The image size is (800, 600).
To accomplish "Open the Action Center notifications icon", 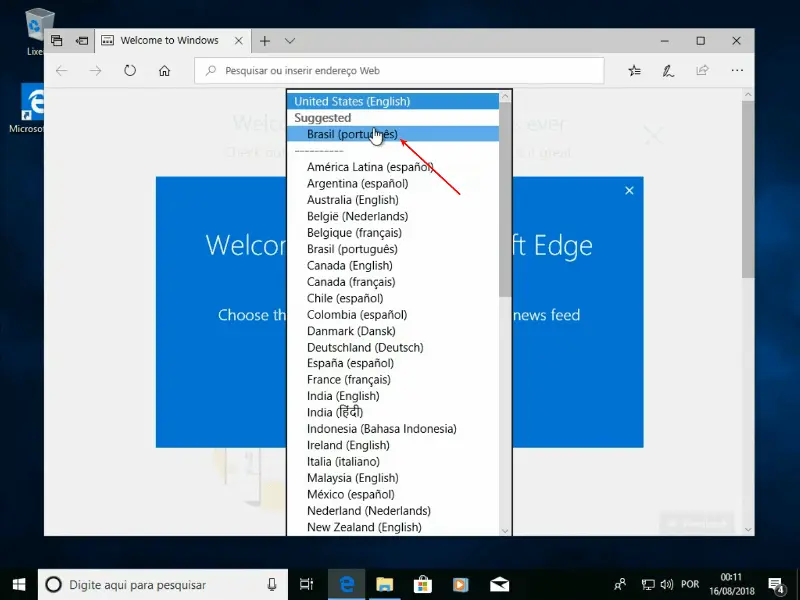I will pos(776,585).
